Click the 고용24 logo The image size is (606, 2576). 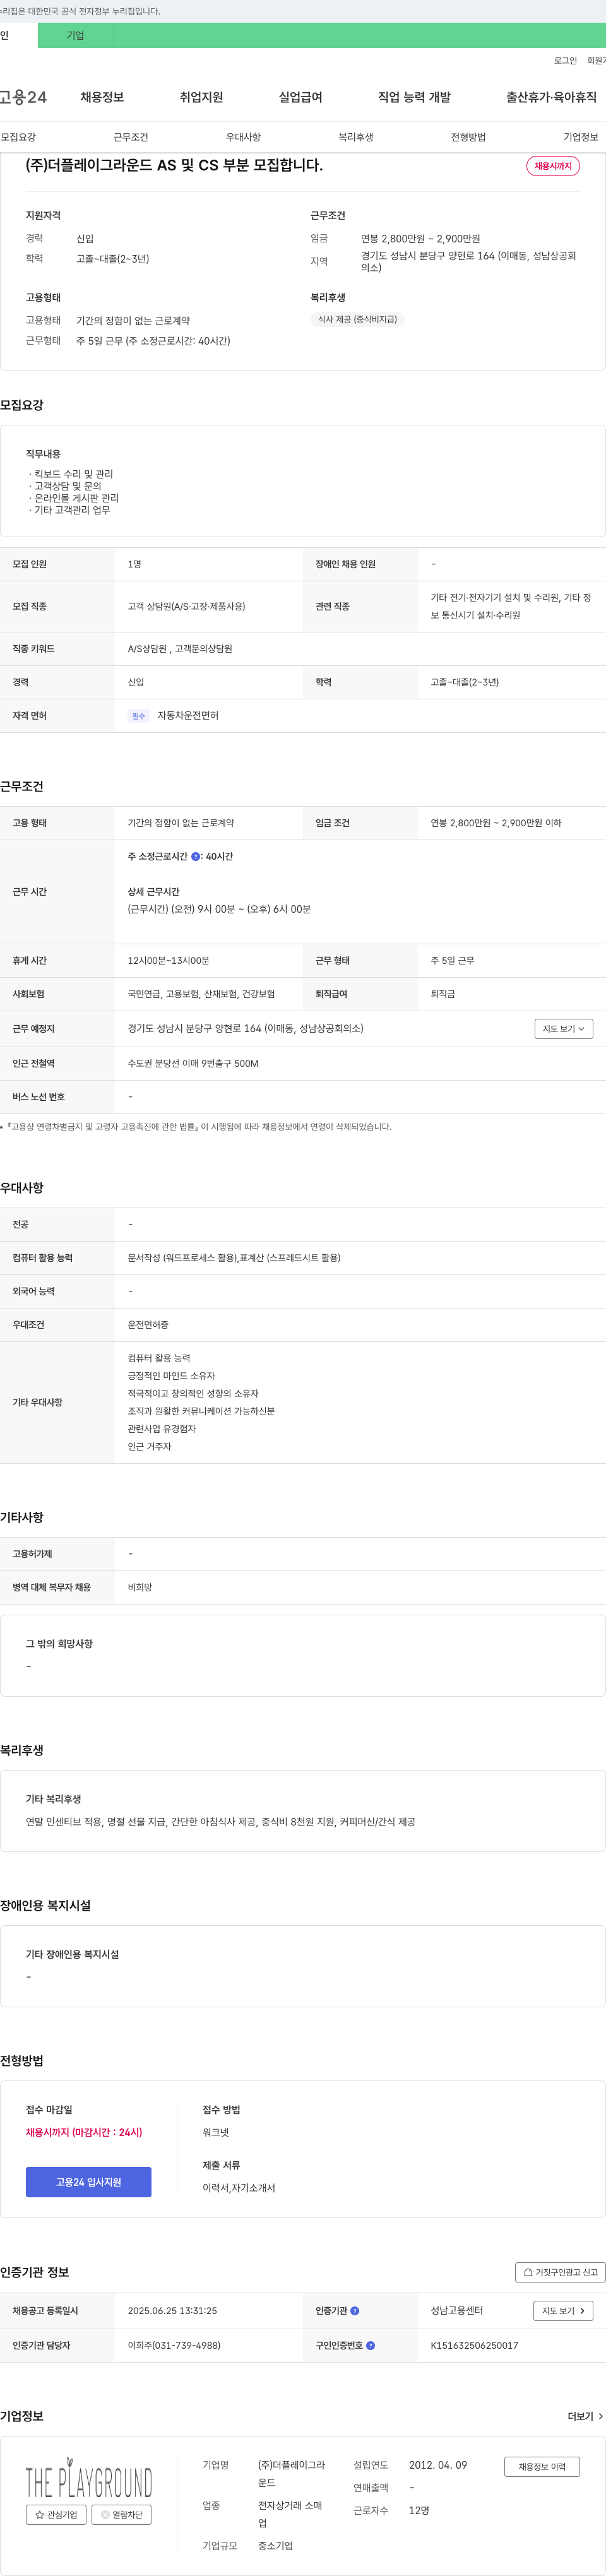[23, 97]
